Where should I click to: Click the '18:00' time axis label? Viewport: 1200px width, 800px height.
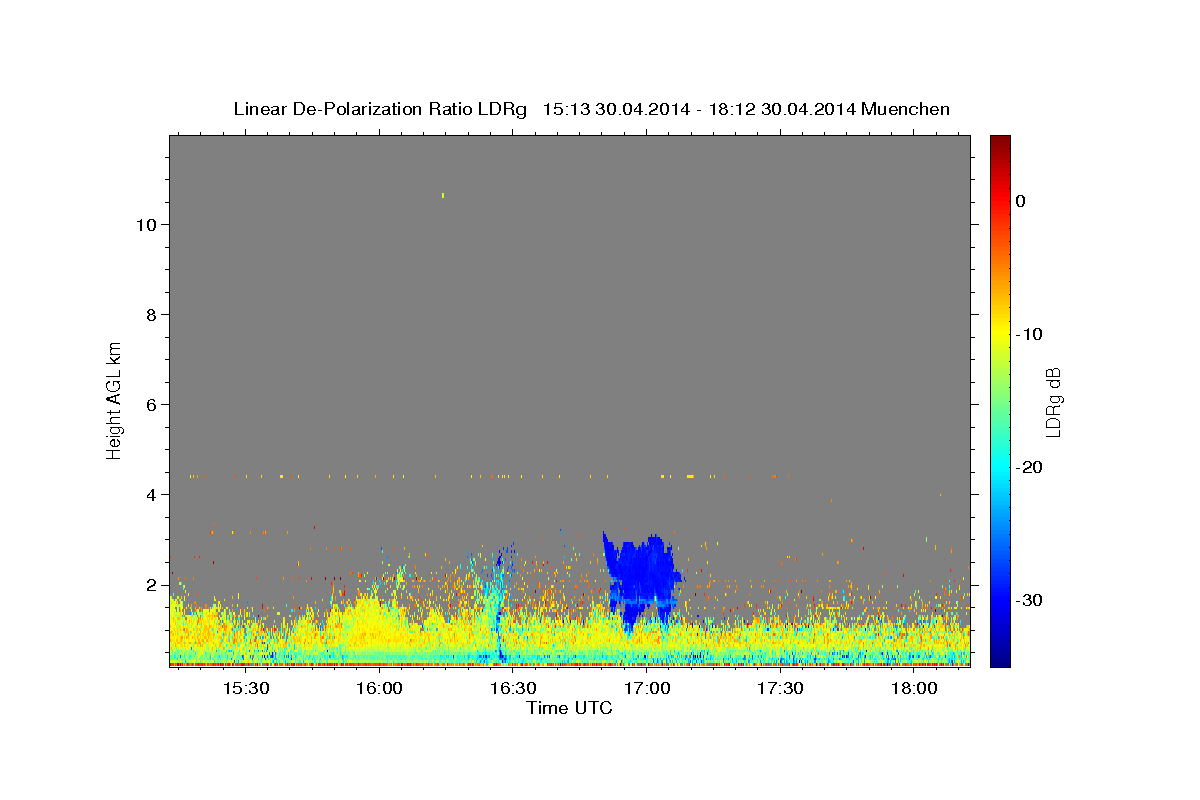point(914,688)
